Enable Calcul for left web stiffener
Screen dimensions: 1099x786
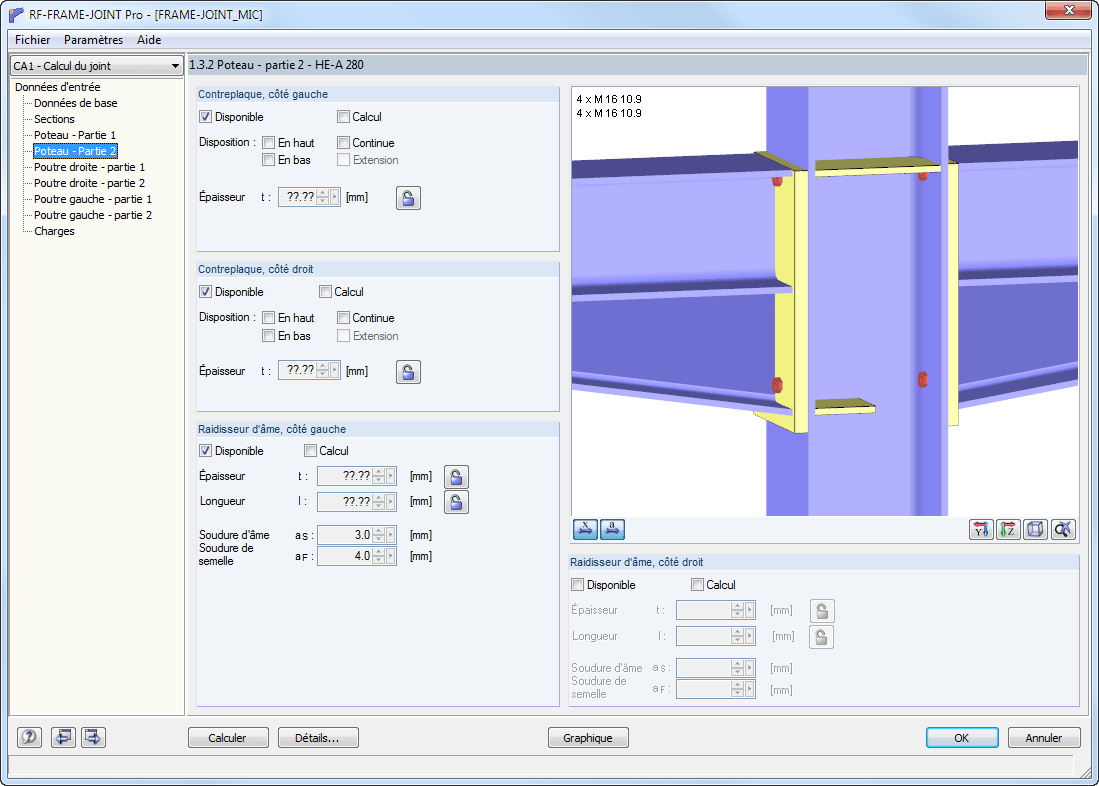[x=310, y=451]
